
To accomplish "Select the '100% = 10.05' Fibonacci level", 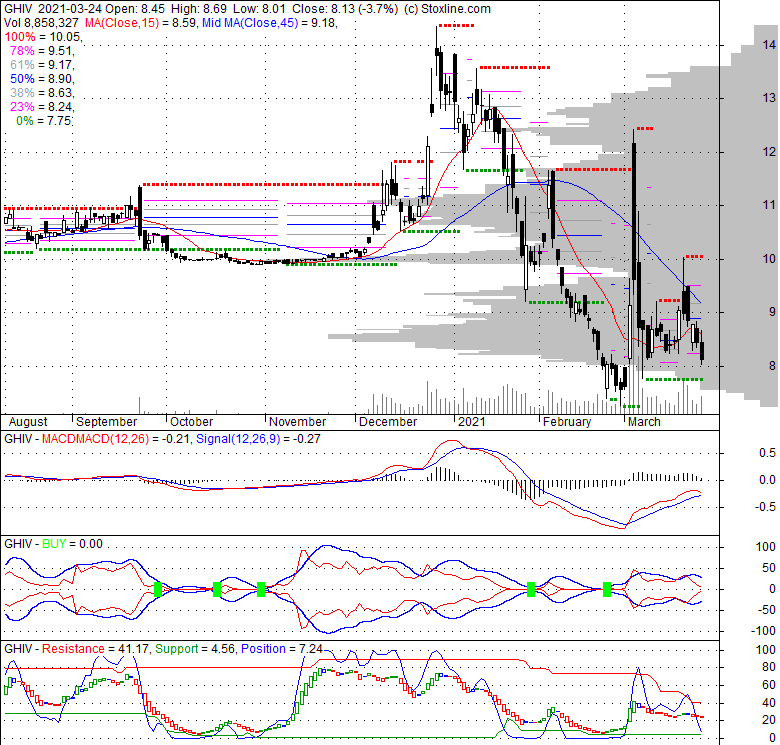I will click(x=43, y=37).
